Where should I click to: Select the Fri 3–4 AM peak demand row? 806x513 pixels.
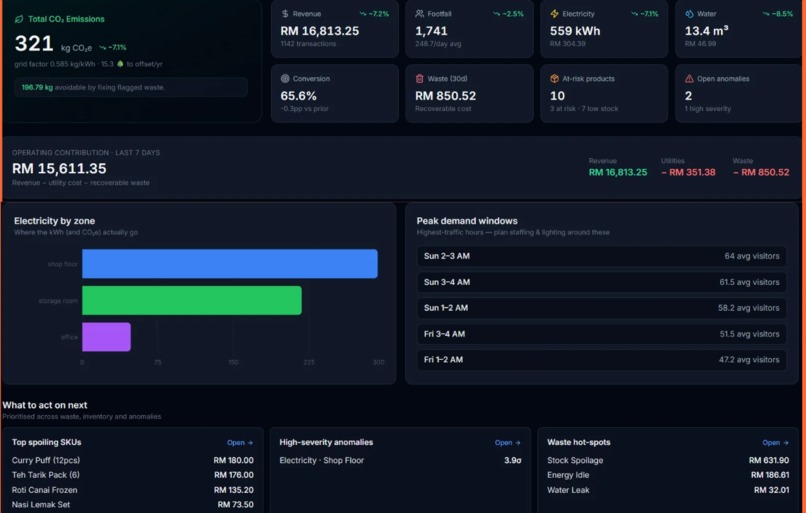(x=601, y=334)
